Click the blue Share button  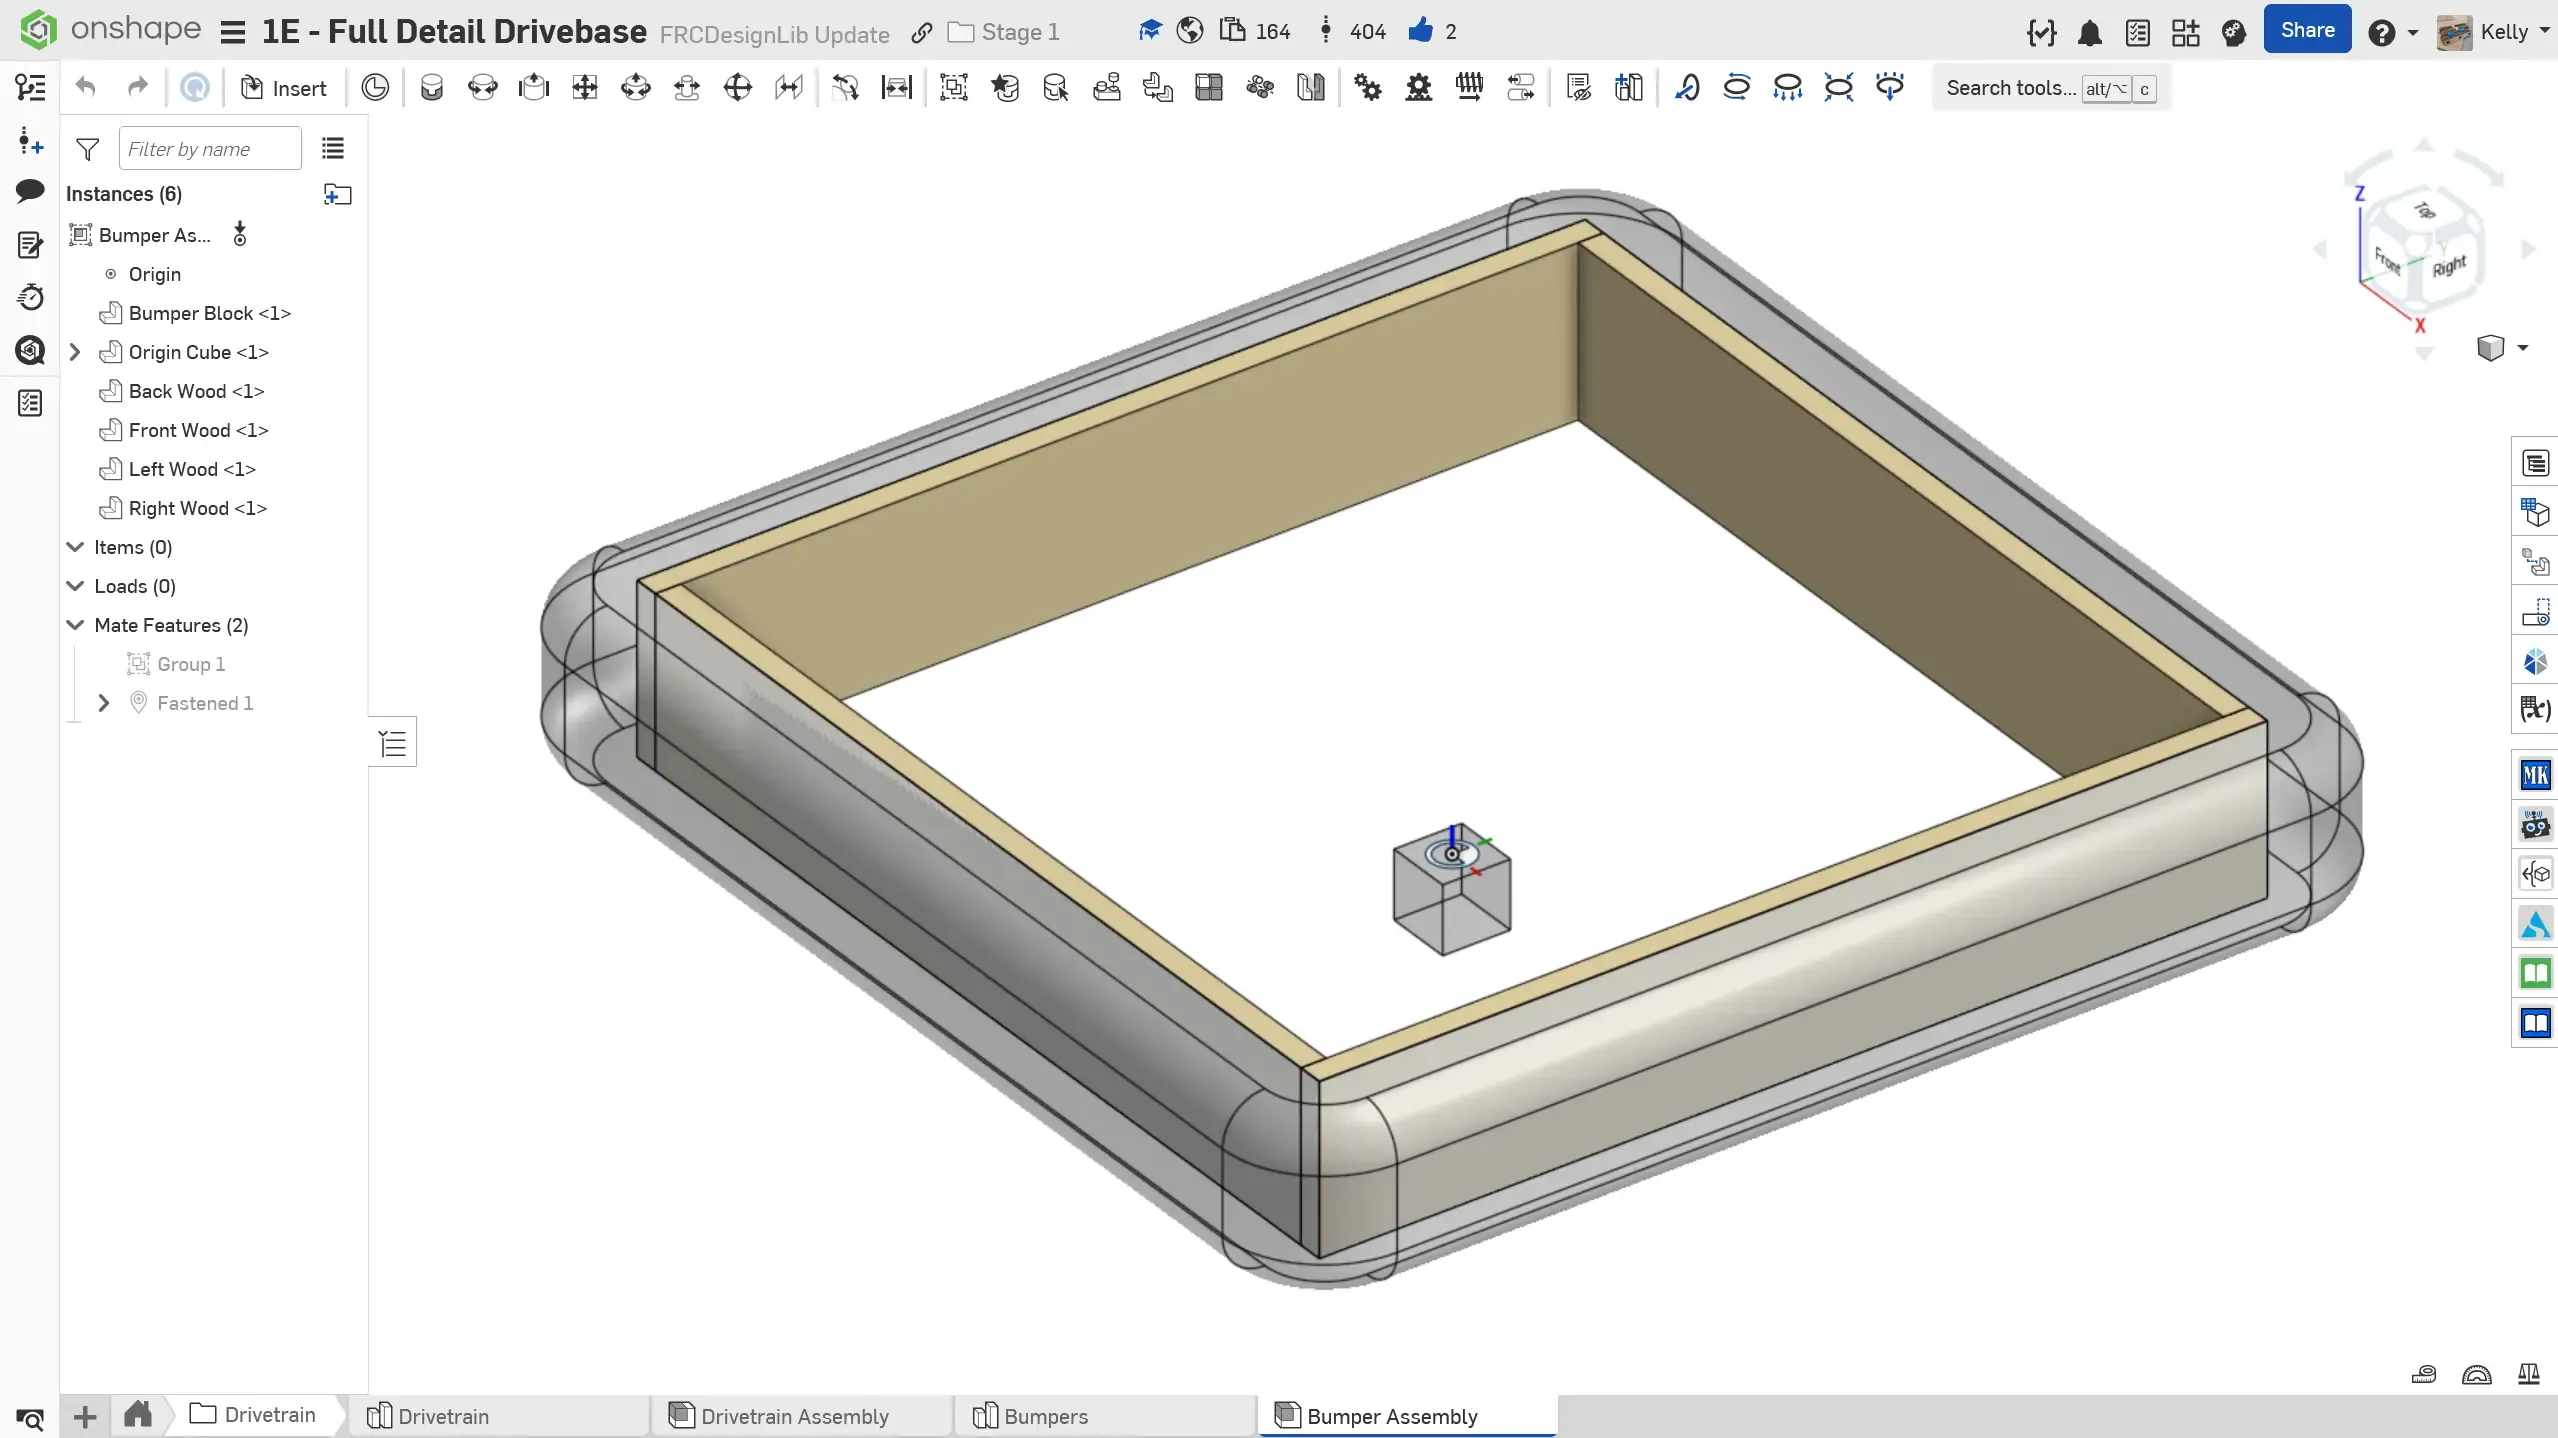click(2306, 30)
